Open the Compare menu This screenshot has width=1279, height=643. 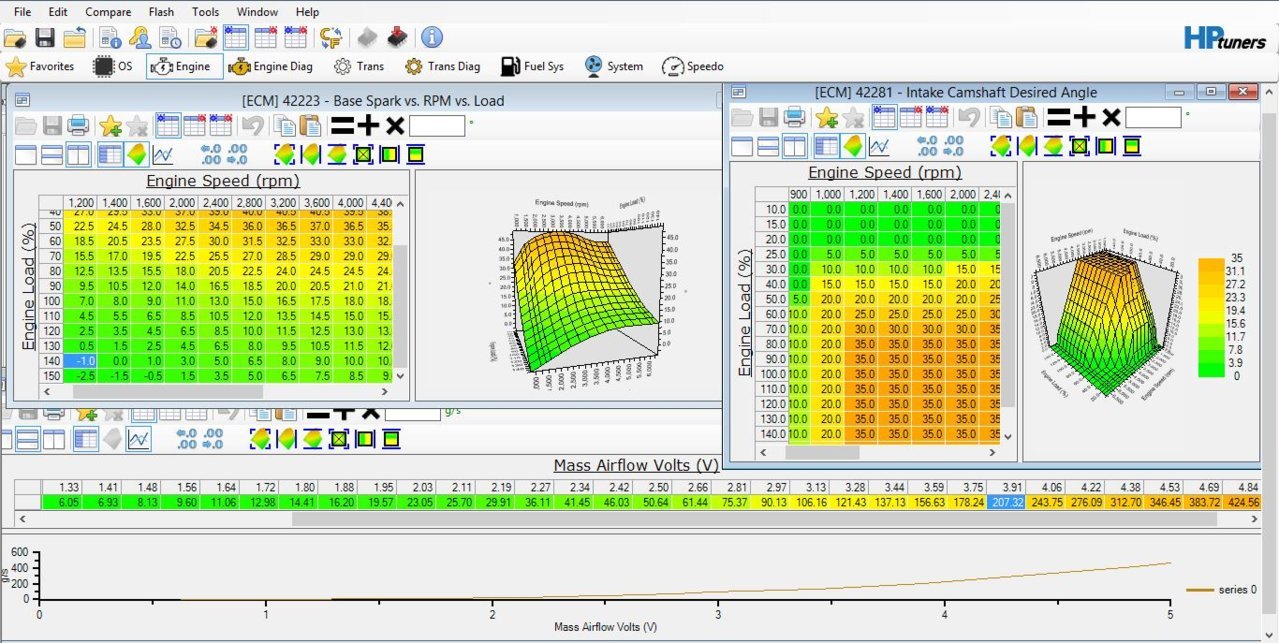pos(107,12)
